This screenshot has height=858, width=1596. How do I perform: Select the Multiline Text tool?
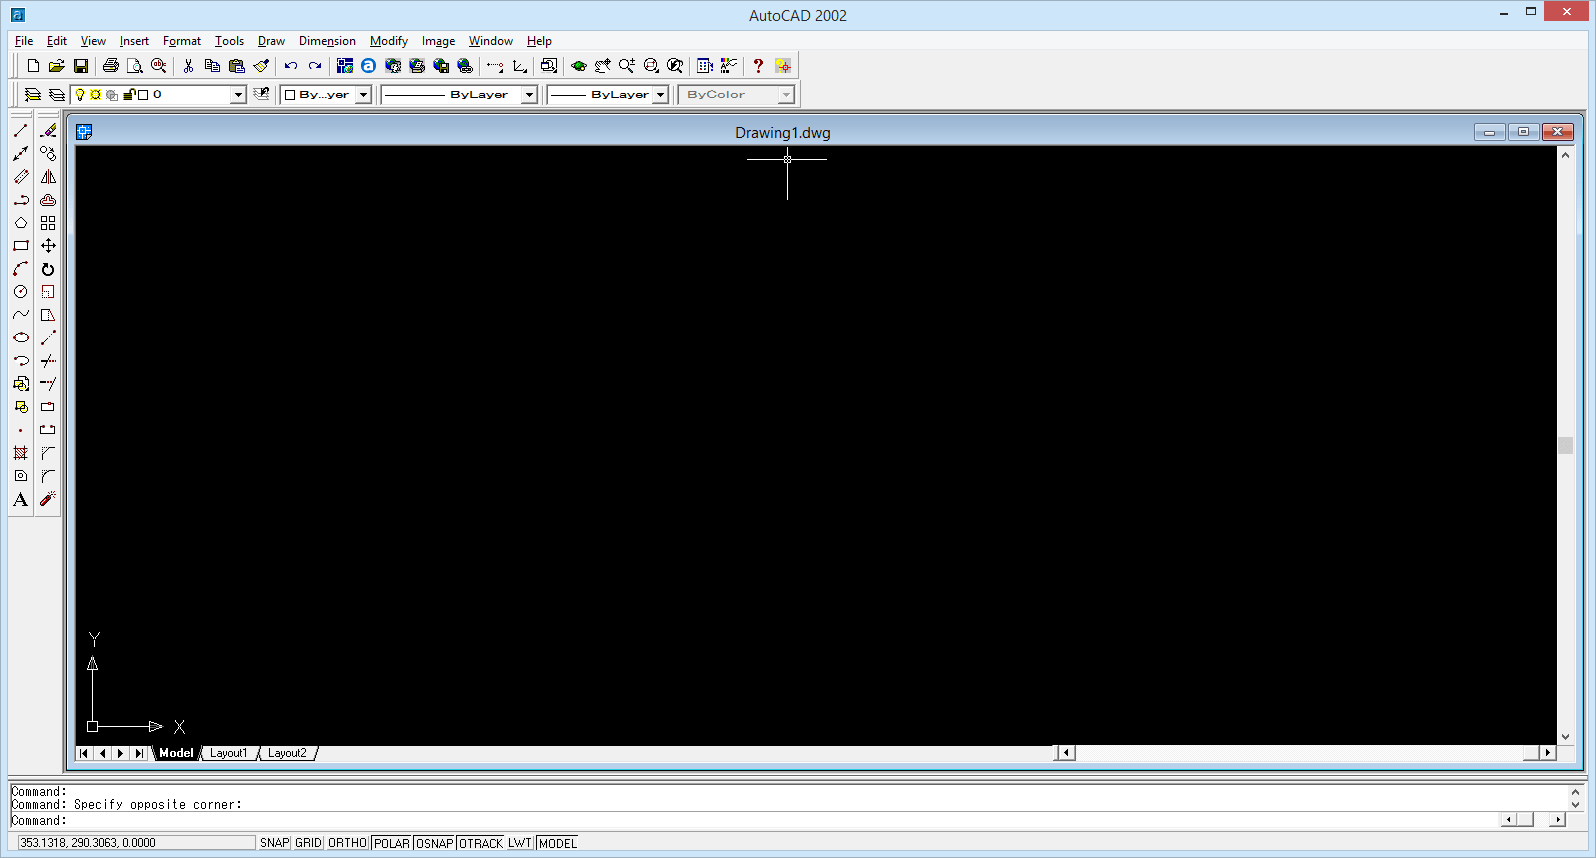(x=21, y=499)
